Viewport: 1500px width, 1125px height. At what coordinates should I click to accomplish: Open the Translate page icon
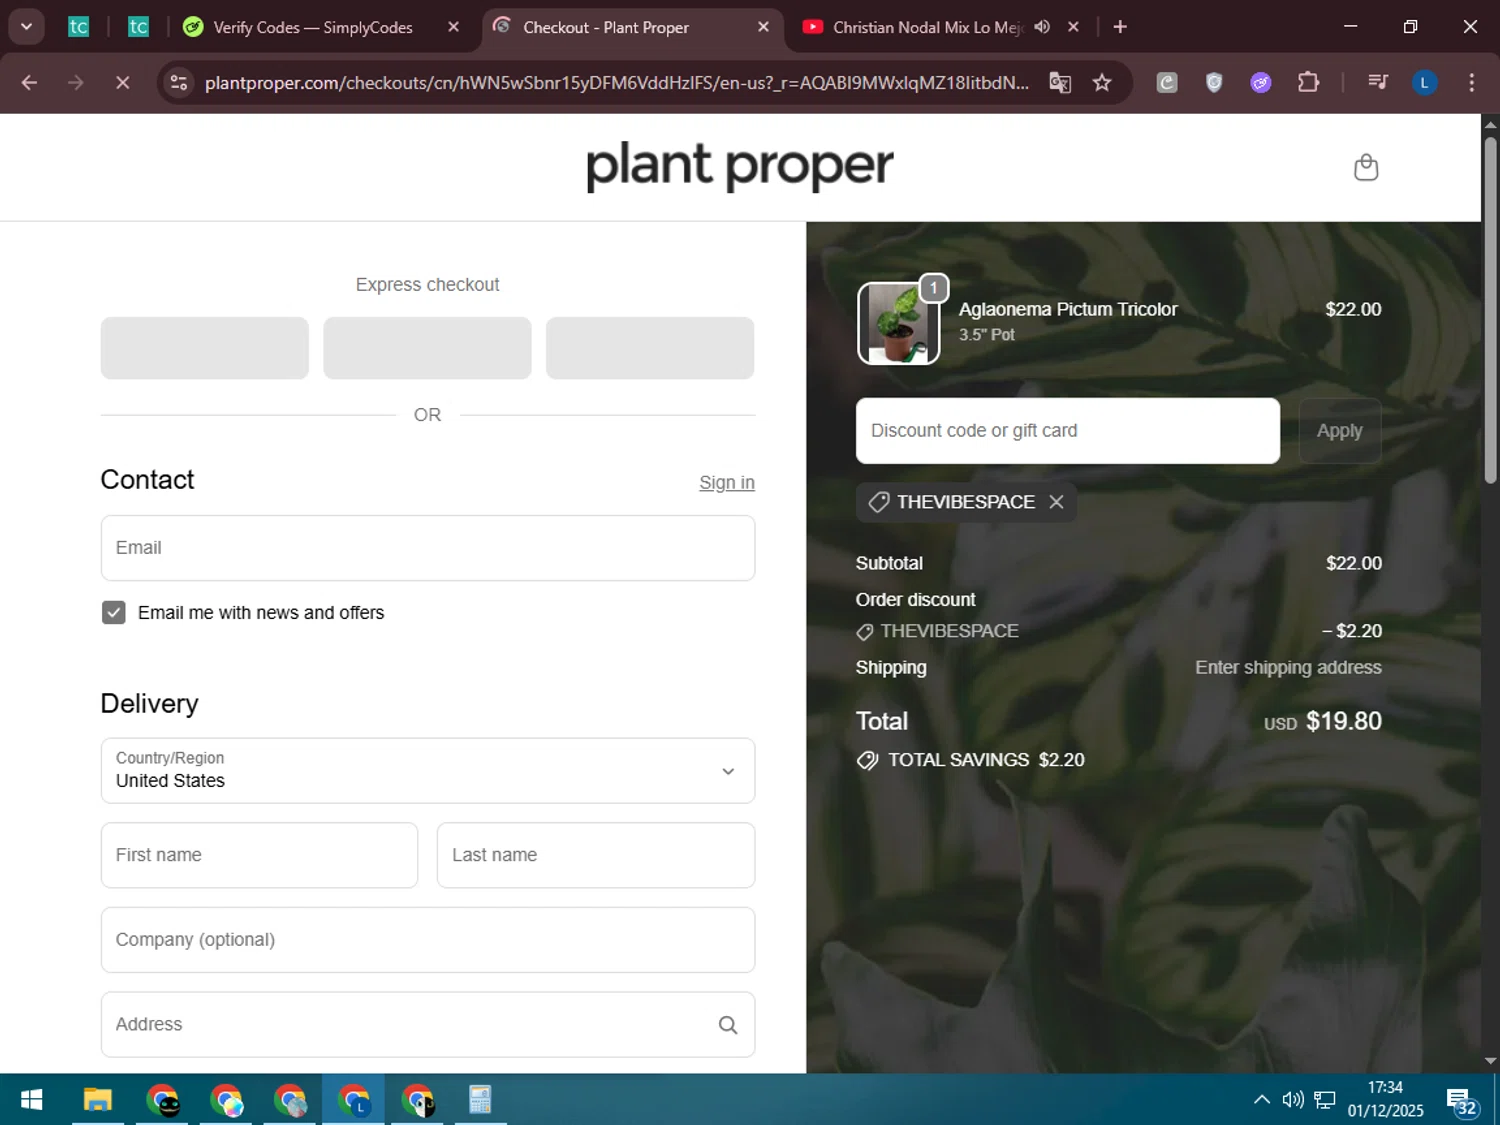click(x=1060, y=83)
